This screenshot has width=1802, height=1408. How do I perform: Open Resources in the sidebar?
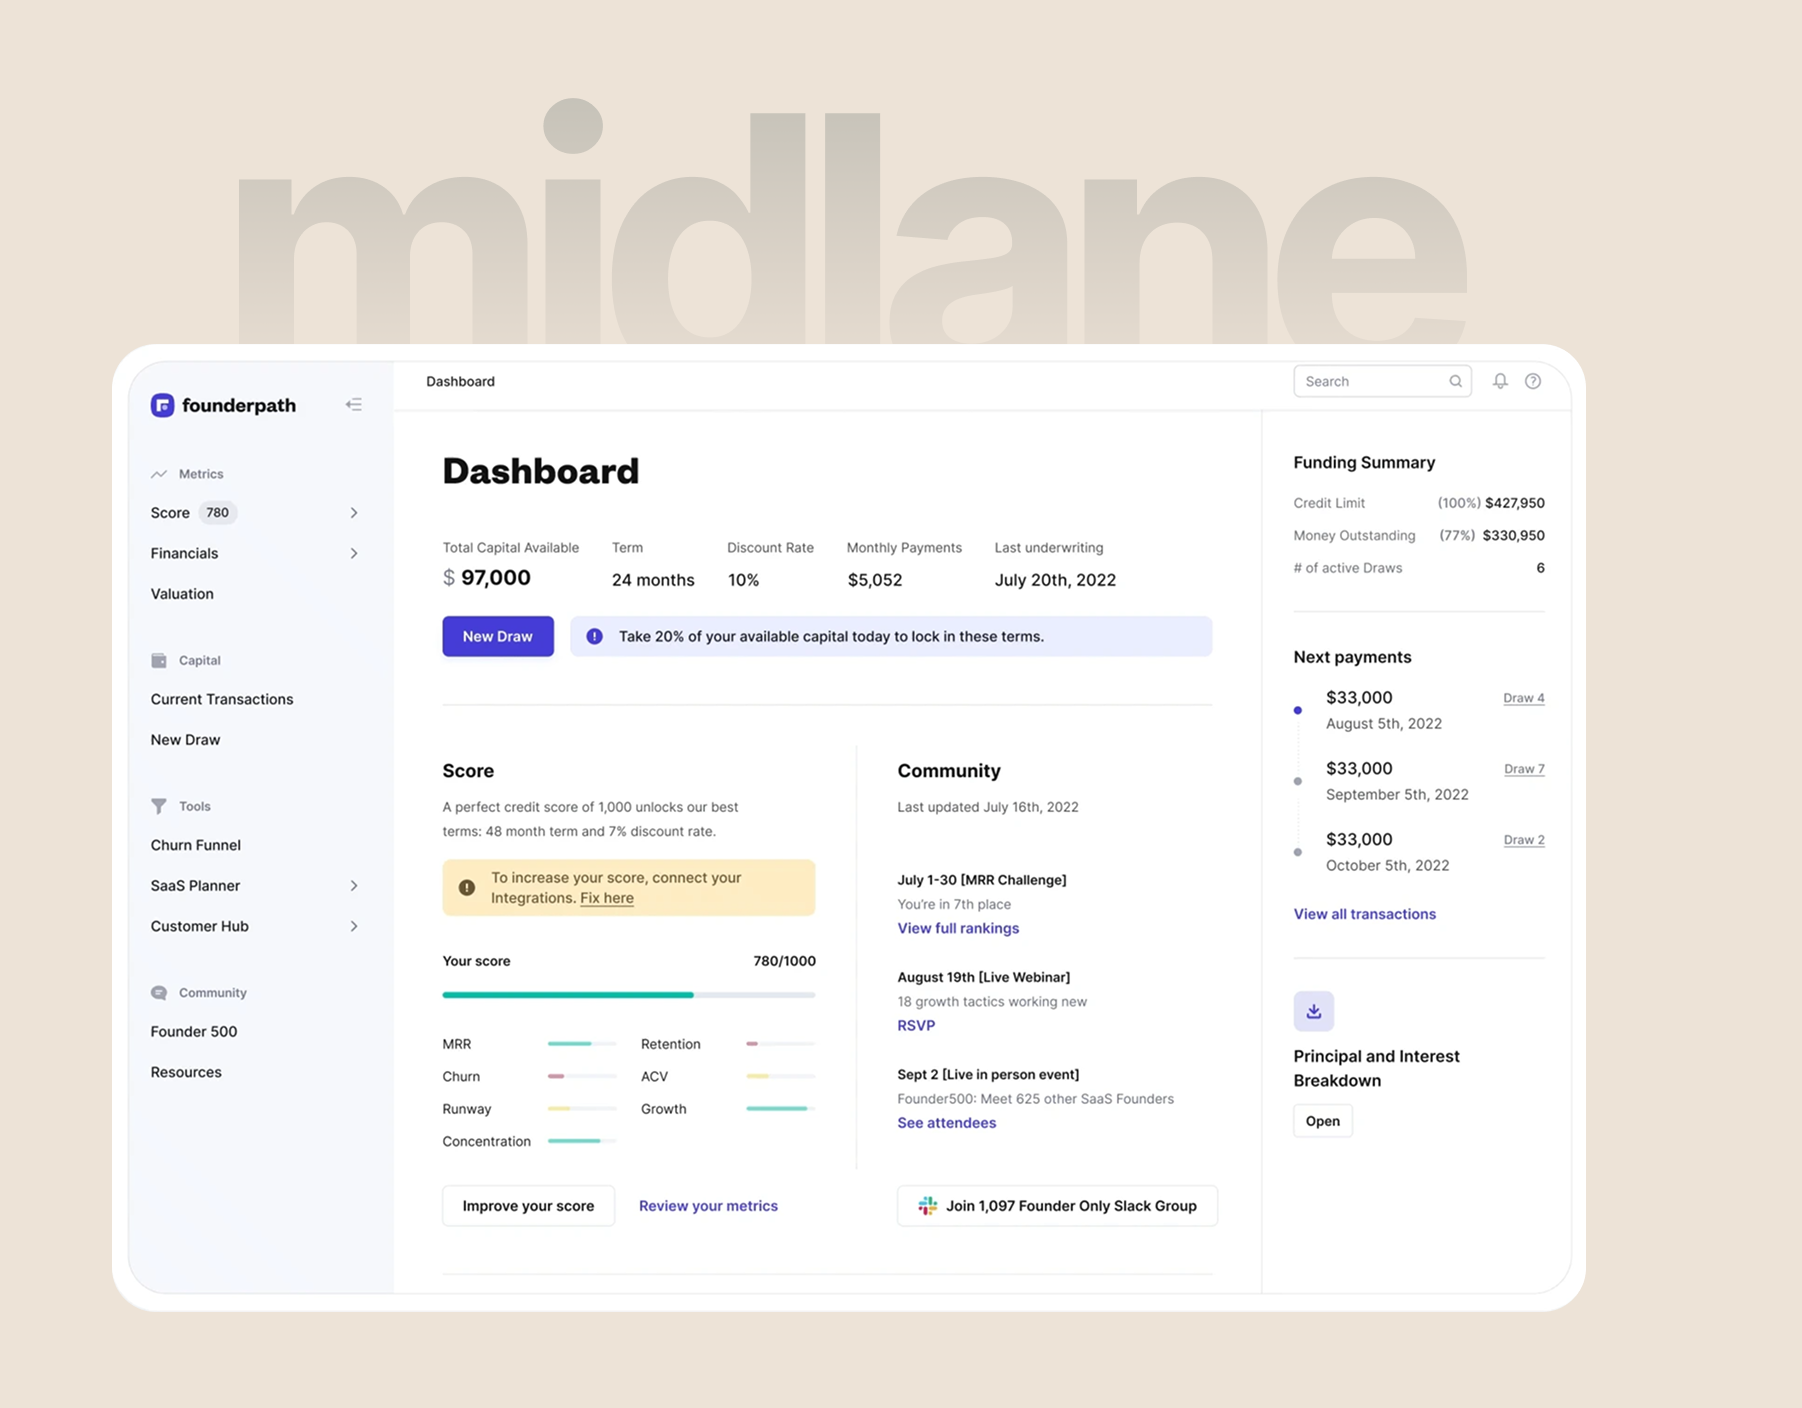coord(186,1072)
